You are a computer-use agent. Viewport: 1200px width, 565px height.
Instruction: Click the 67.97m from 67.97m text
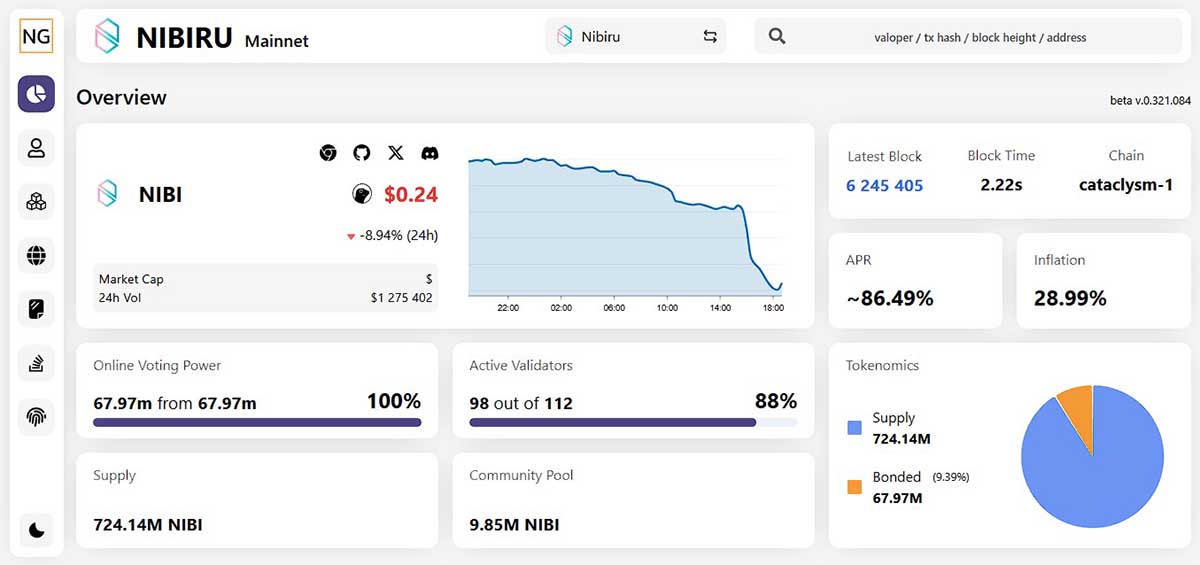175,403
